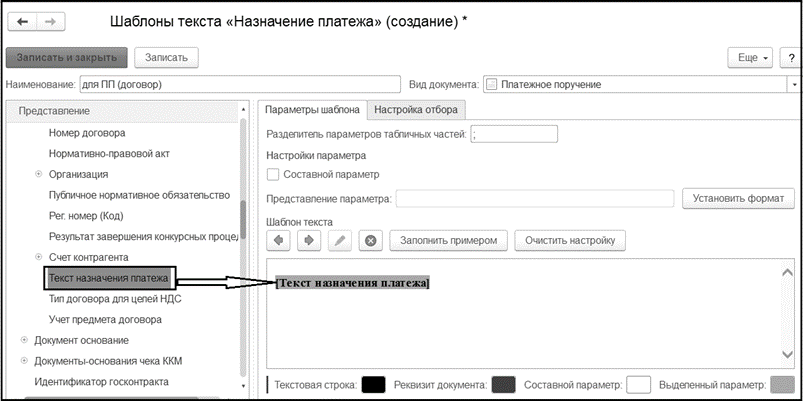Click the Заполнить примером button
803x401 pixels.
[449, 240]
